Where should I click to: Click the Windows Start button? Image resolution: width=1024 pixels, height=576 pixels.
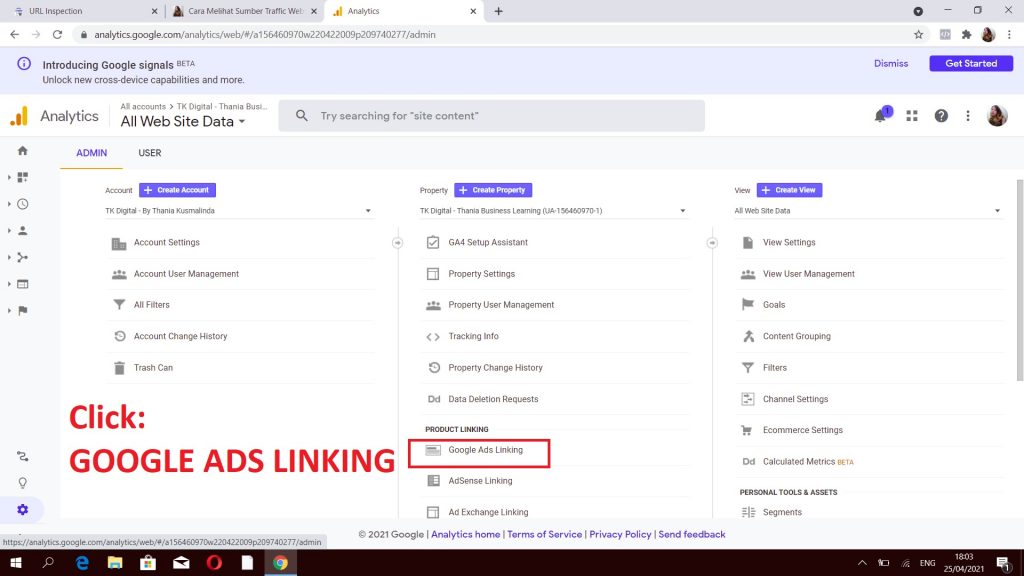click(16, 563)
